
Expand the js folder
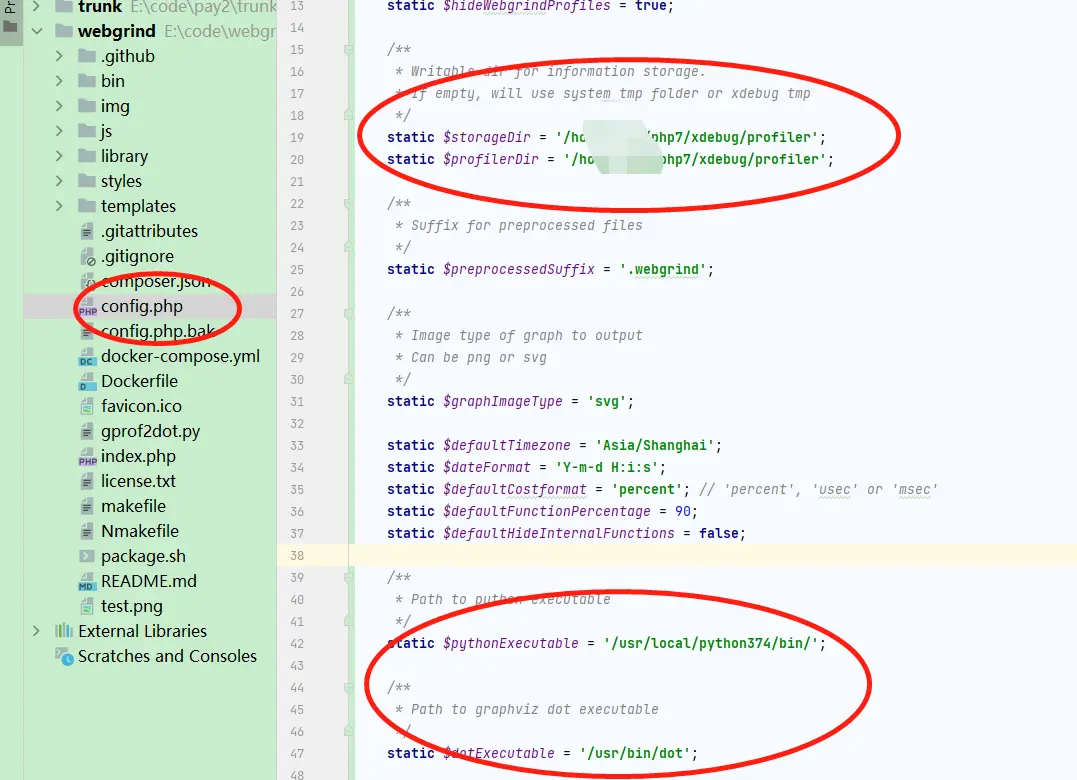pos(59,131)
